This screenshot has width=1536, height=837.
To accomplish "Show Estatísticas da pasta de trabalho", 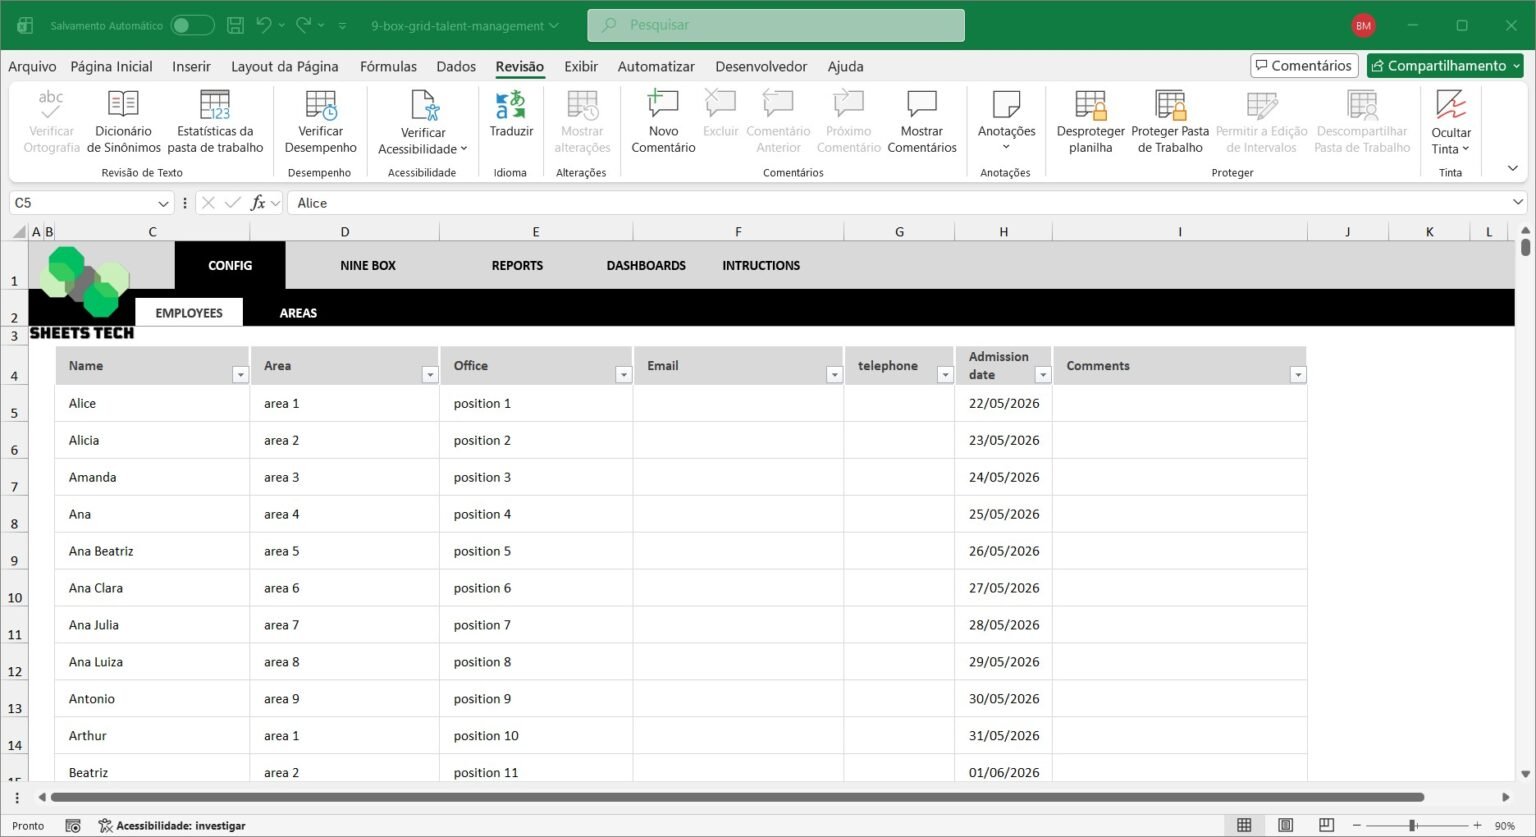I will (215, 121).
